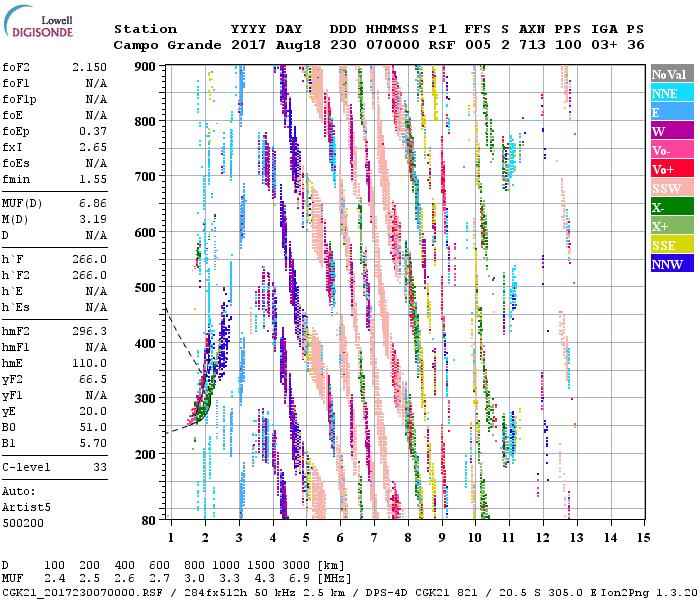Viewport: 700px width, 600px height.
Task: Click the Ion2Png 1.3.20 footer text
Action: [x=649, y=592]
